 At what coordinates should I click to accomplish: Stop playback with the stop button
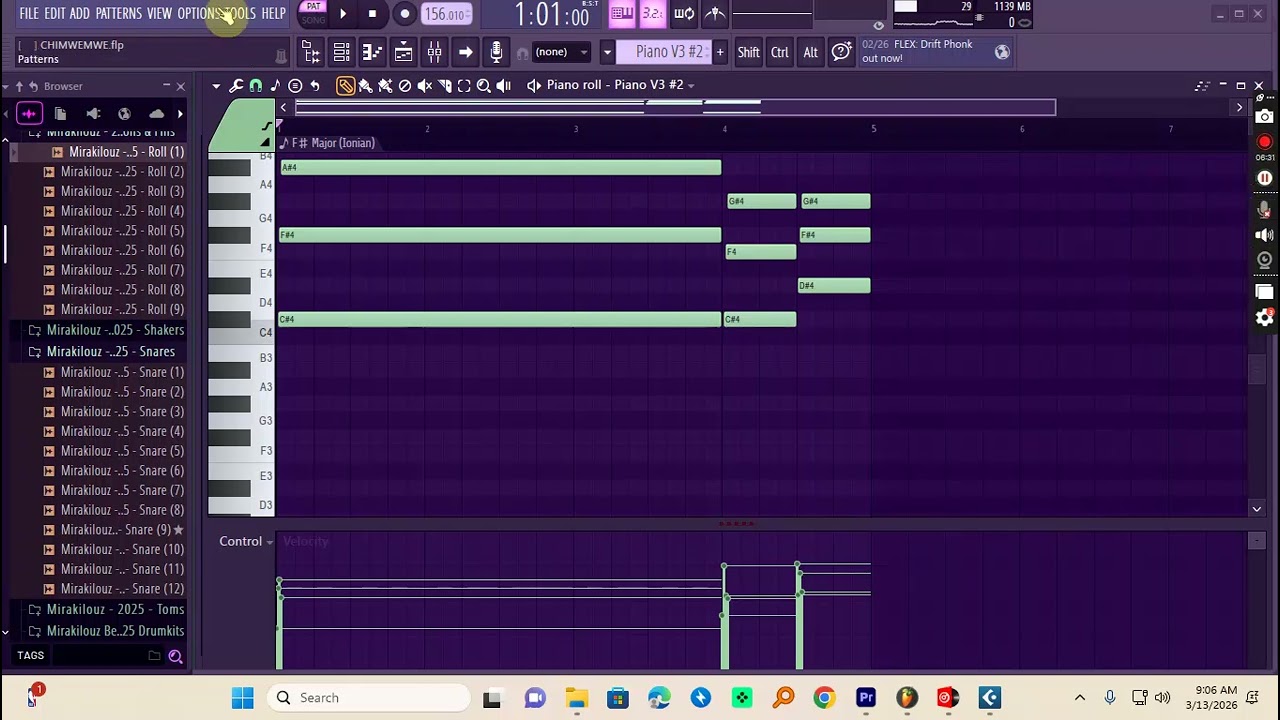[372, 14]
